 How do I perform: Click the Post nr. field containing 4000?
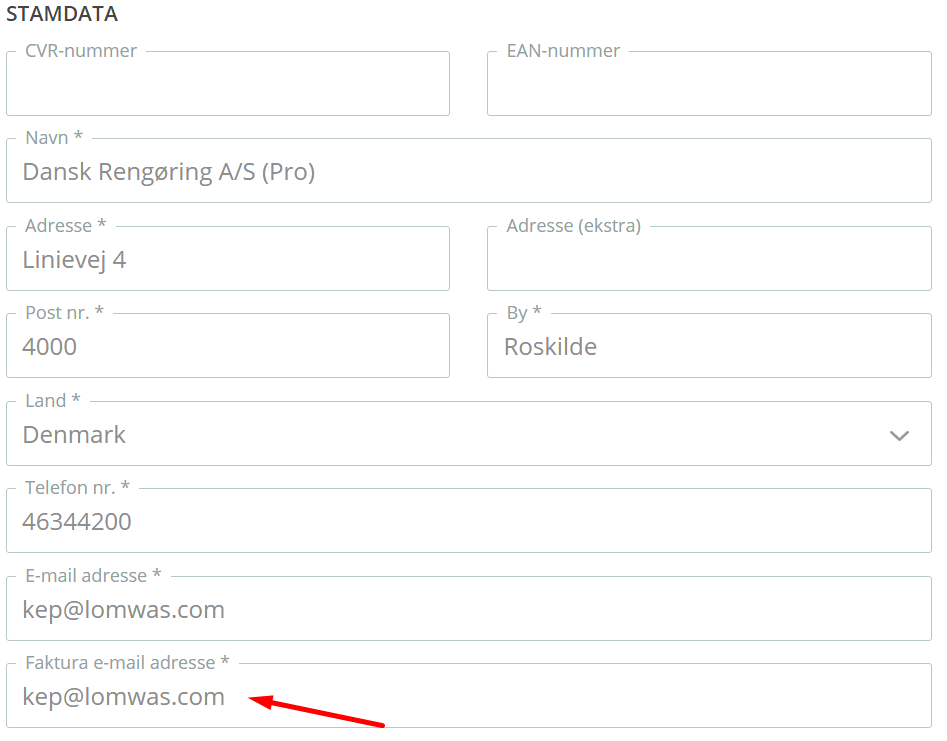click(x=228, y=345)
